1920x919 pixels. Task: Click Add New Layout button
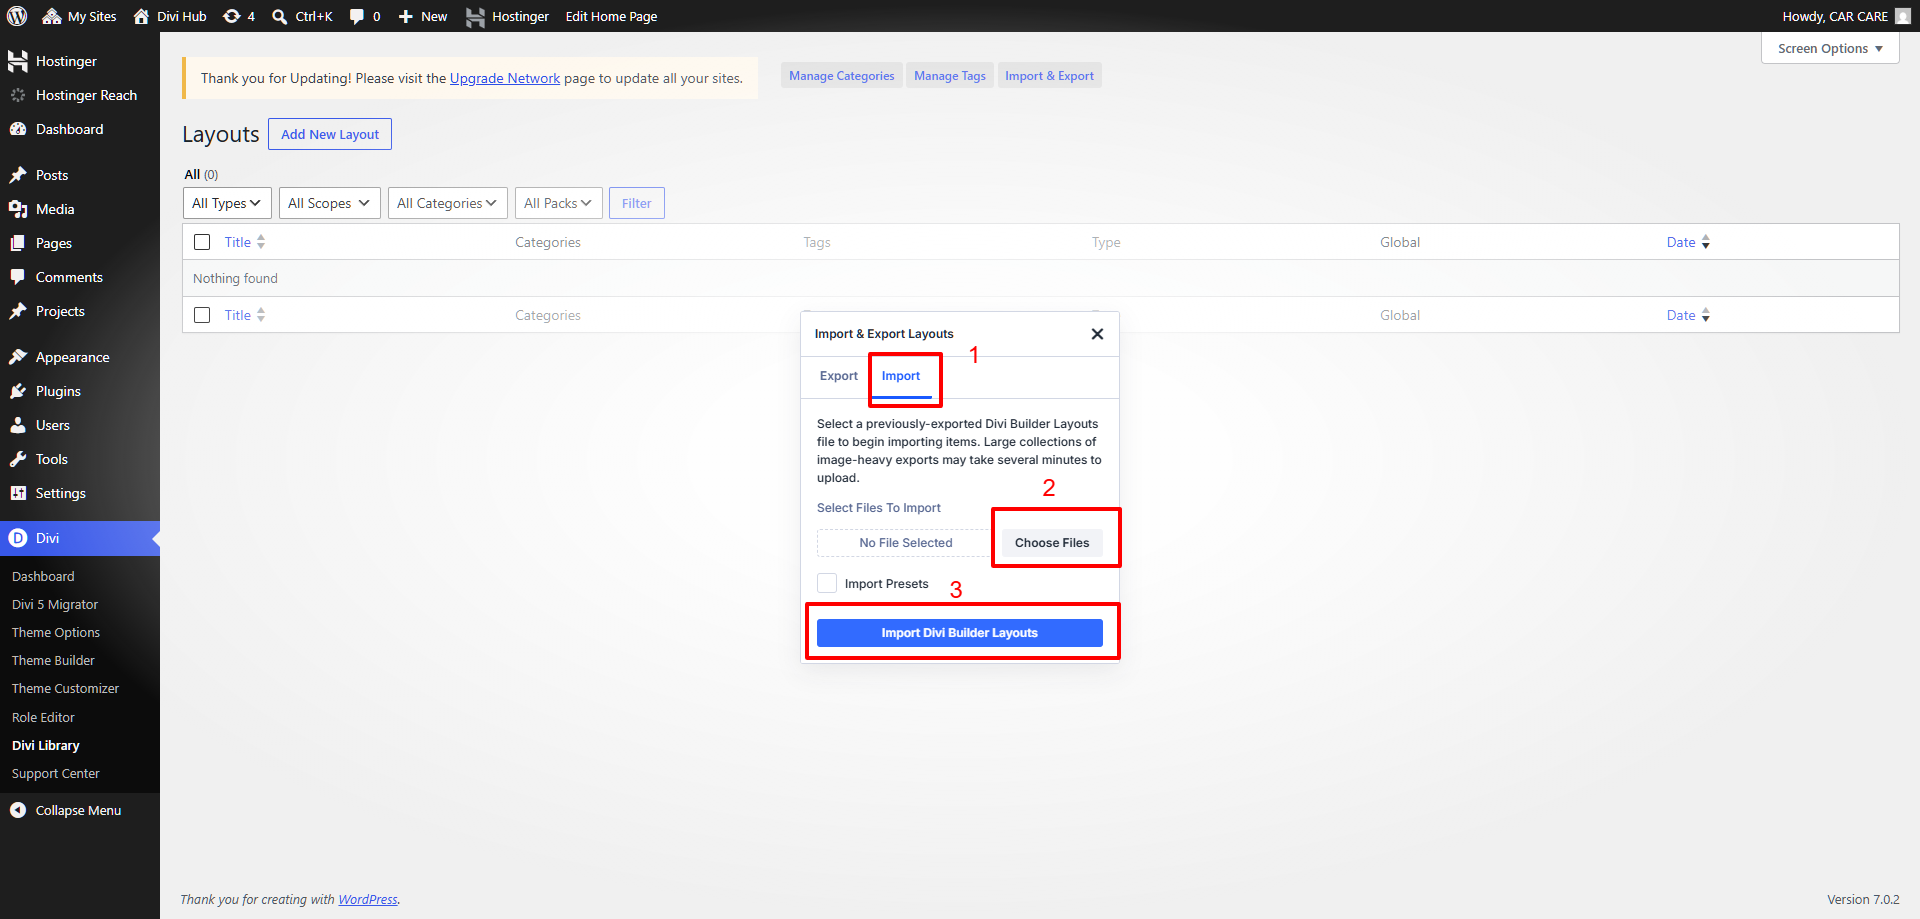[330, 134]
